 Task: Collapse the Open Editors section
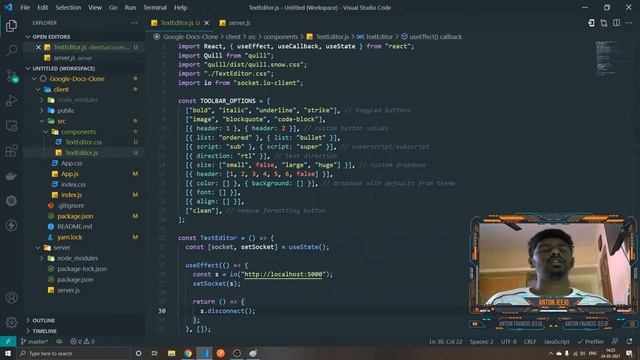(x=84, y=37)
